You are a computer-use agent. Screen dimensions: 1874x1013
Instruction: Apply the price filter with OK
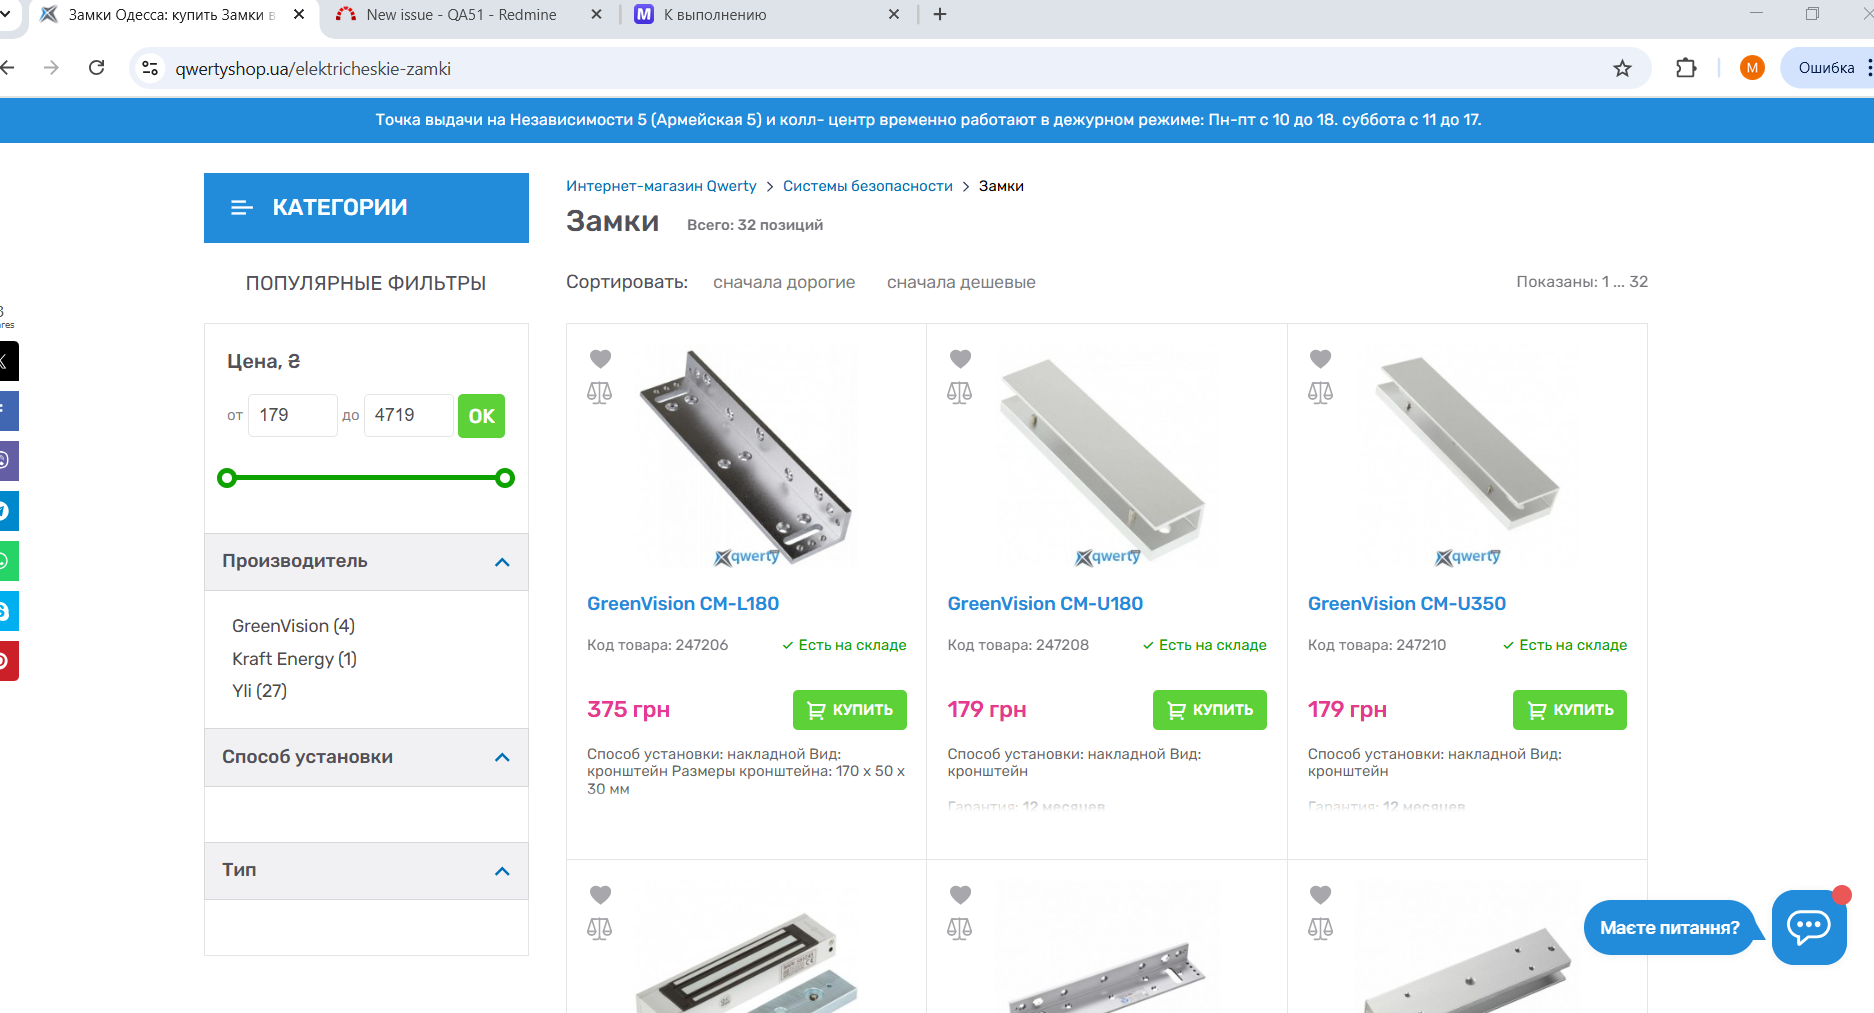pyautogui.click(x=481, y=416)
